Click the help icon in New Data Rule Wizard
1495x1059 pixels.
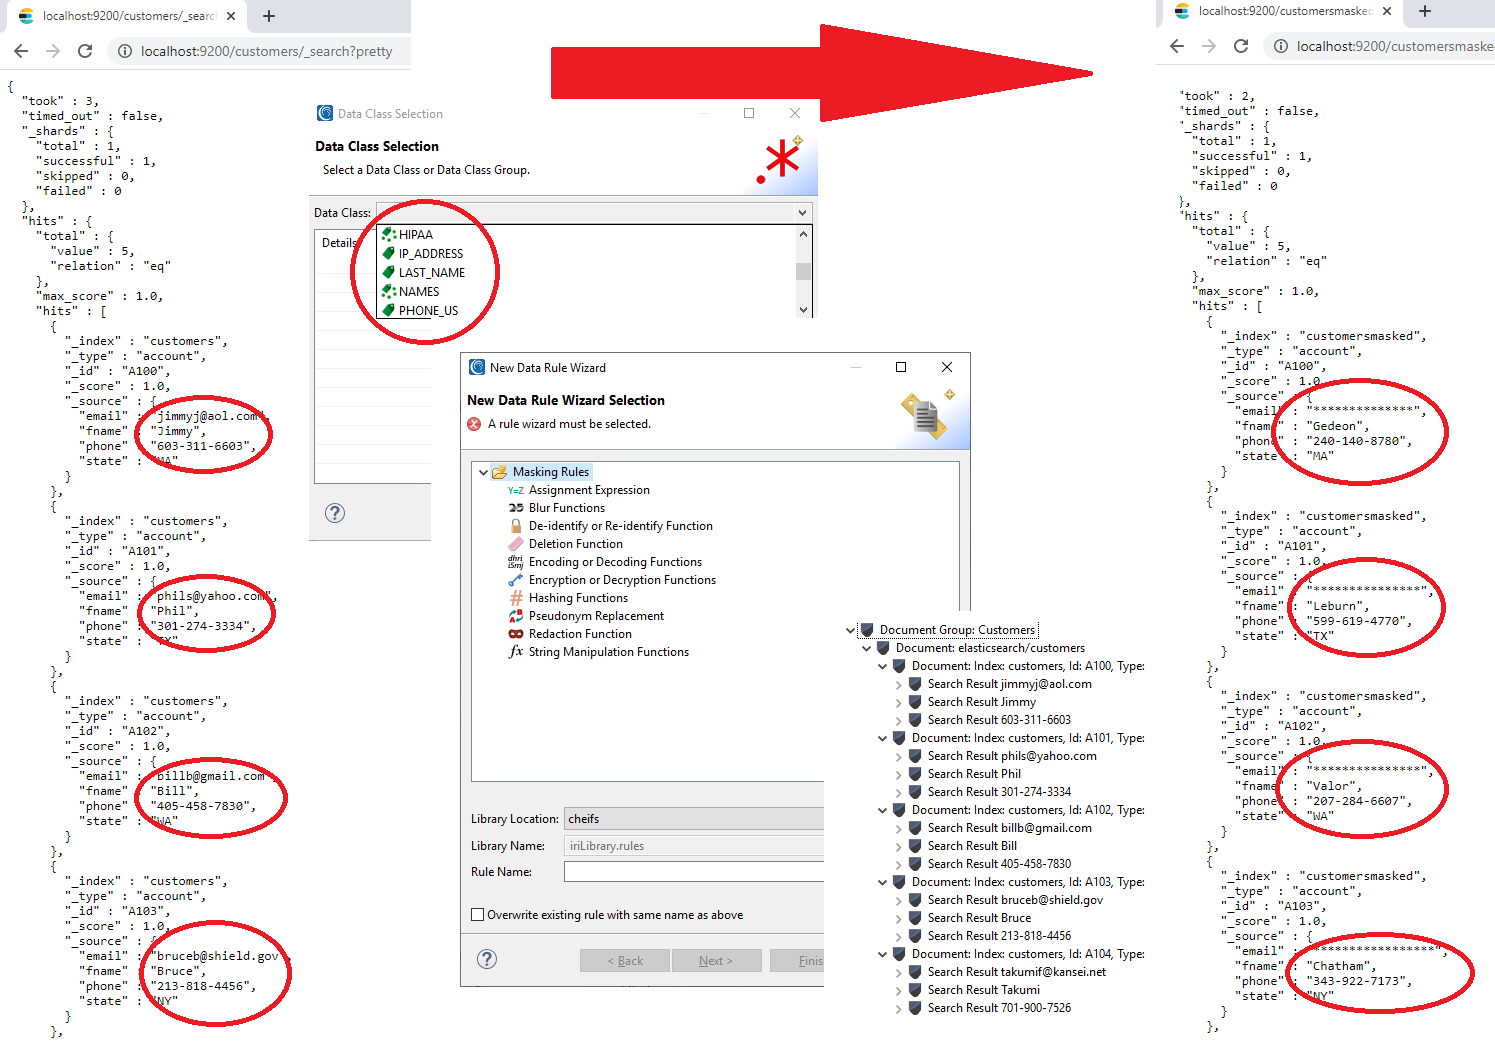pos(487,959)
